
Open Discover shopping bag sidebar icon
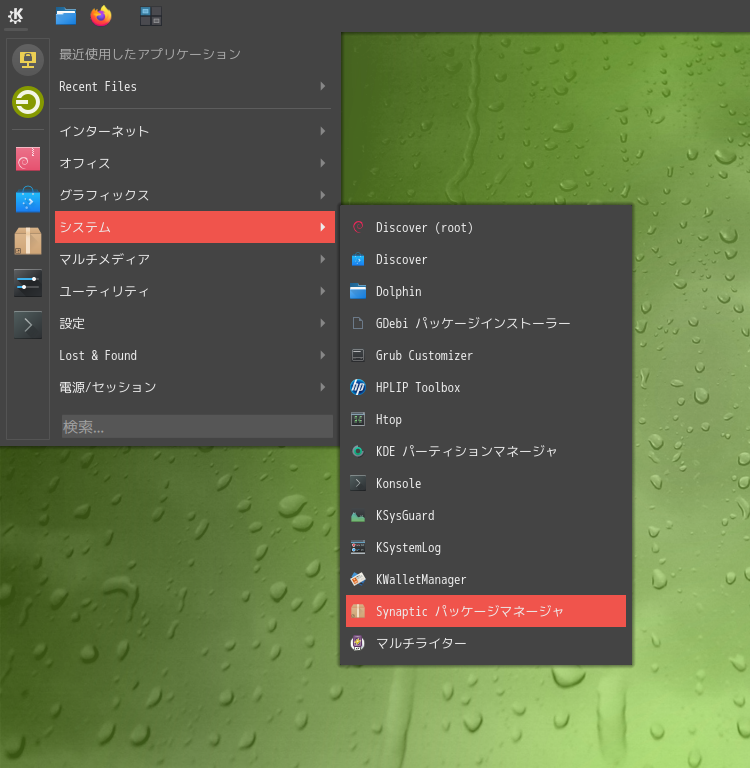(28, 199)
